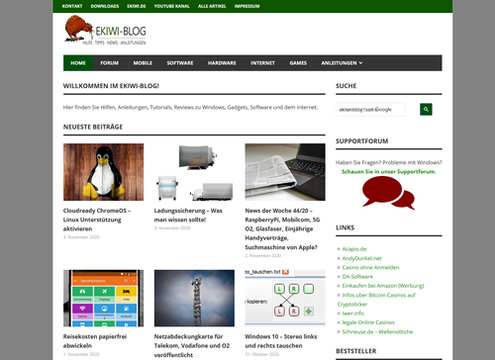Open the Games category

298,63
